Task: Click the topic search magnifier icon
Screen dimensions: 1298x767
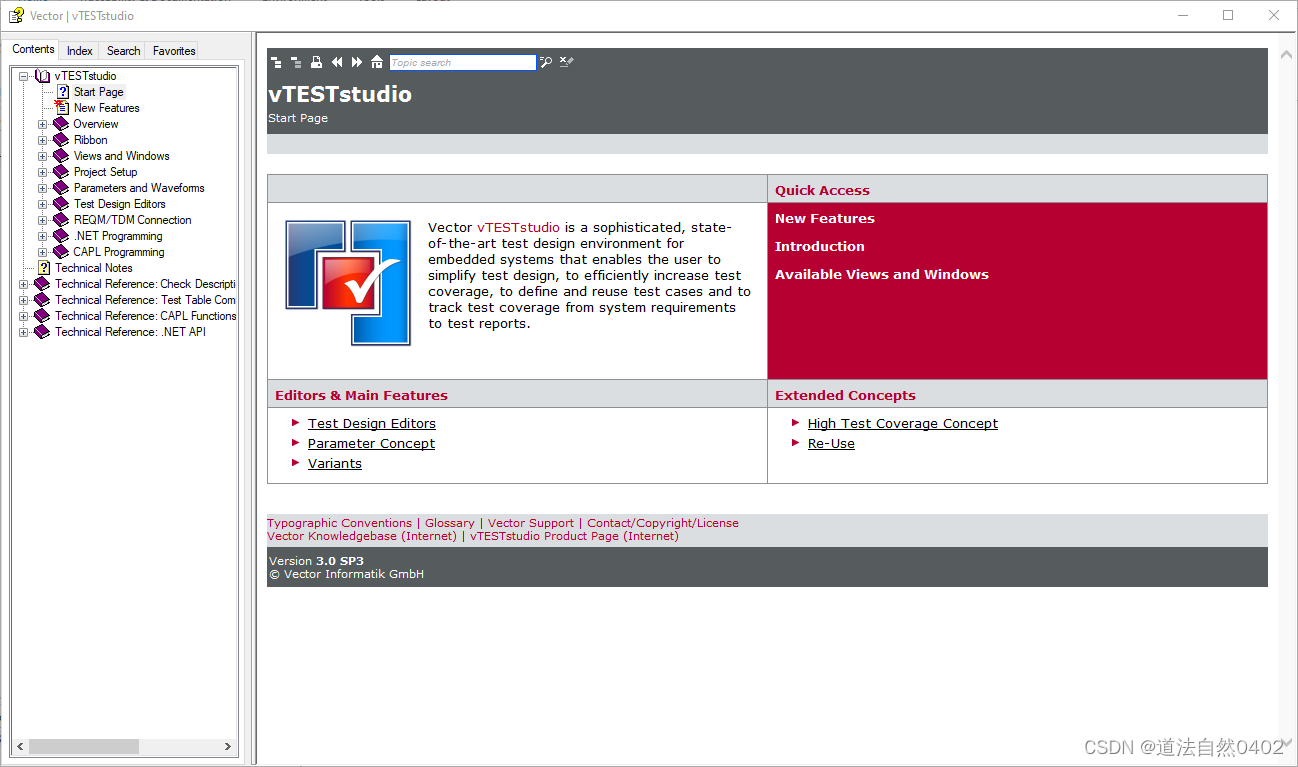Action: (546, 62)
